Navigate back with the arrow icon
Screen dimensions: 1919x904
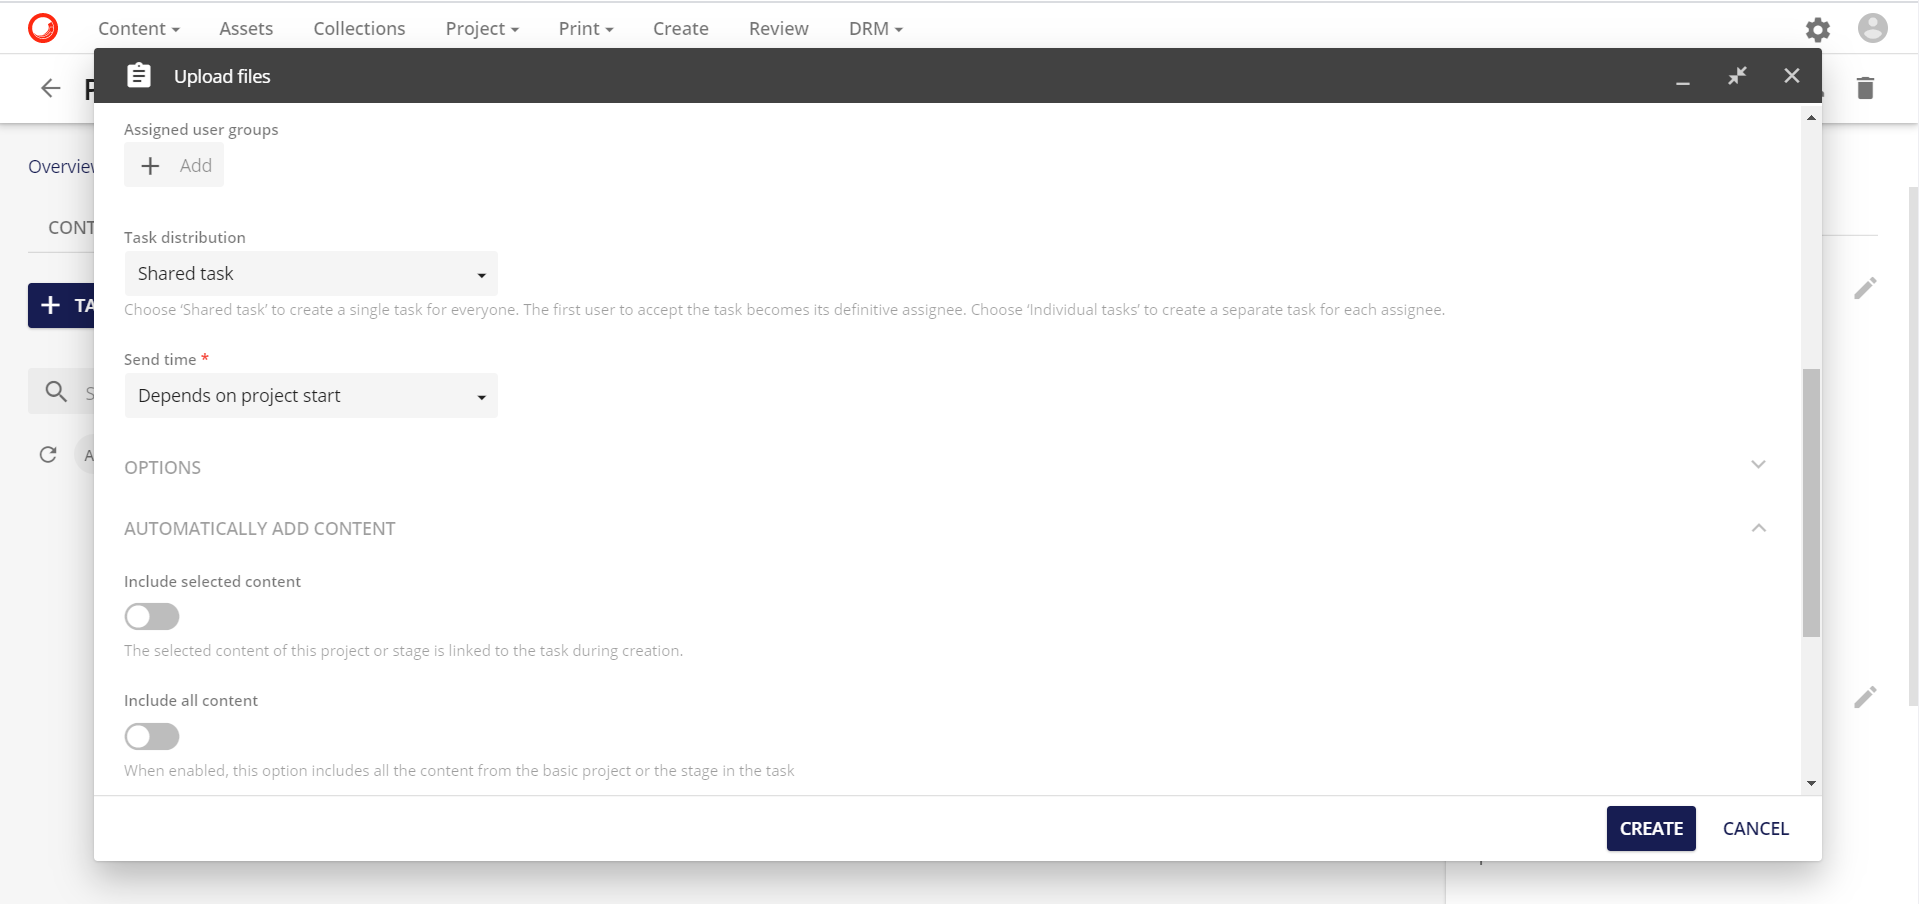point(49,88)
